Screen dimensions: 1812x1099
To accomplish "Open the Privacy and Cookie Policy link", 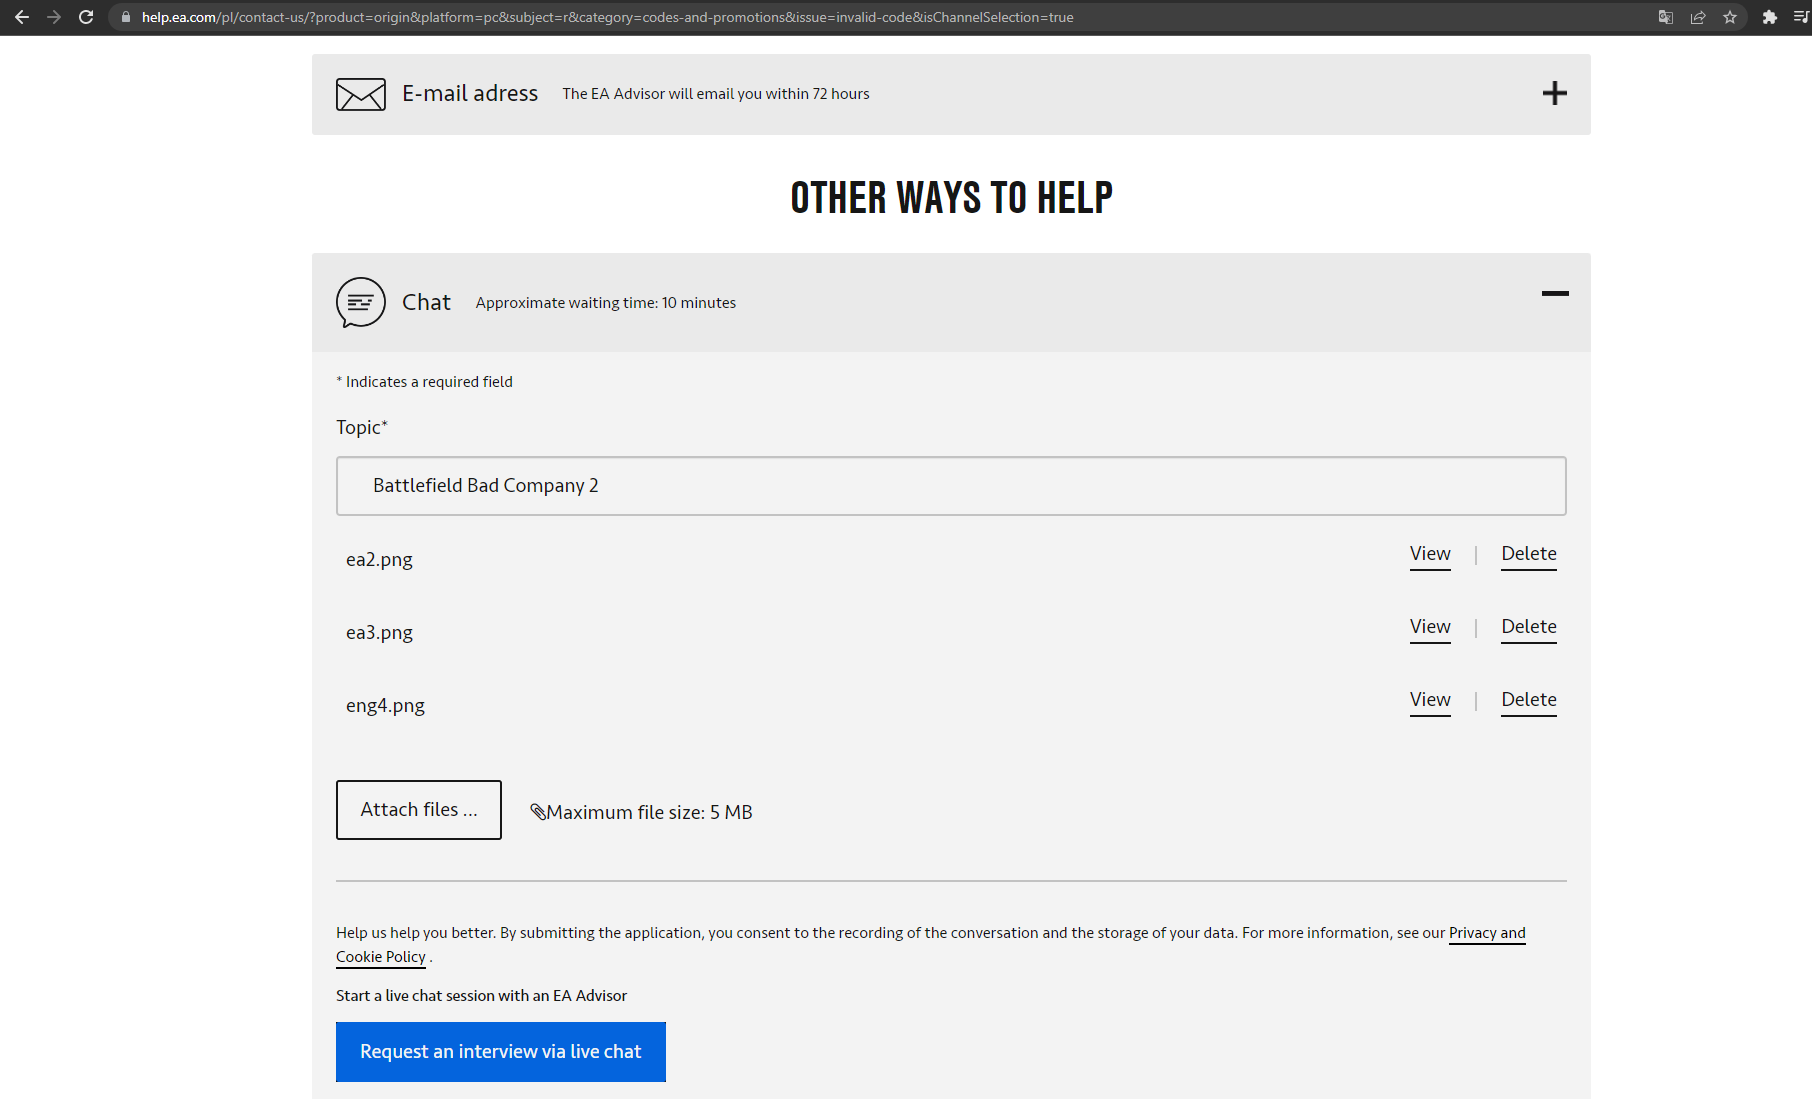I will 1487,933.
